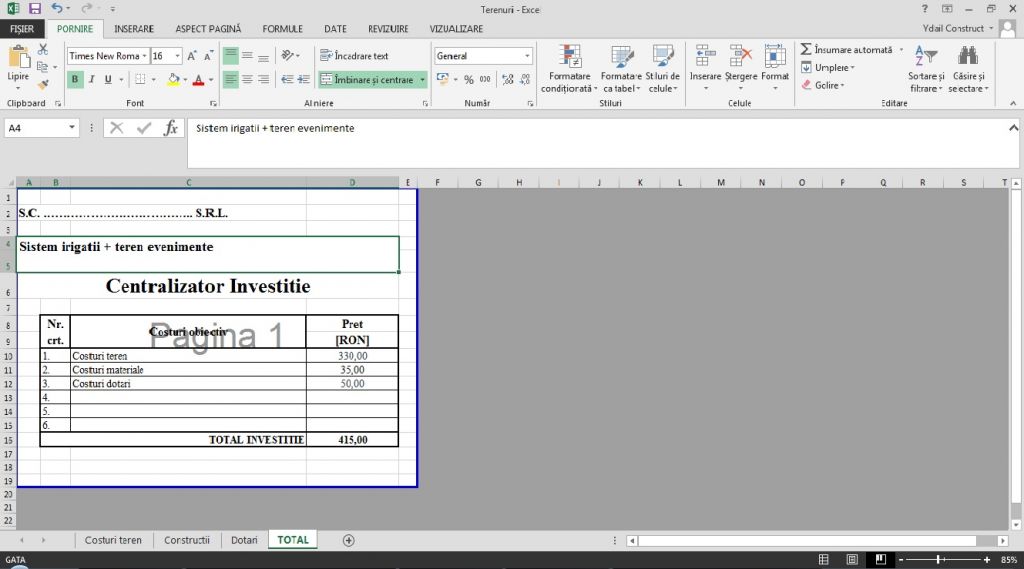
Task: Click the insert function fx icon
Action: click(x=170, y=128)
